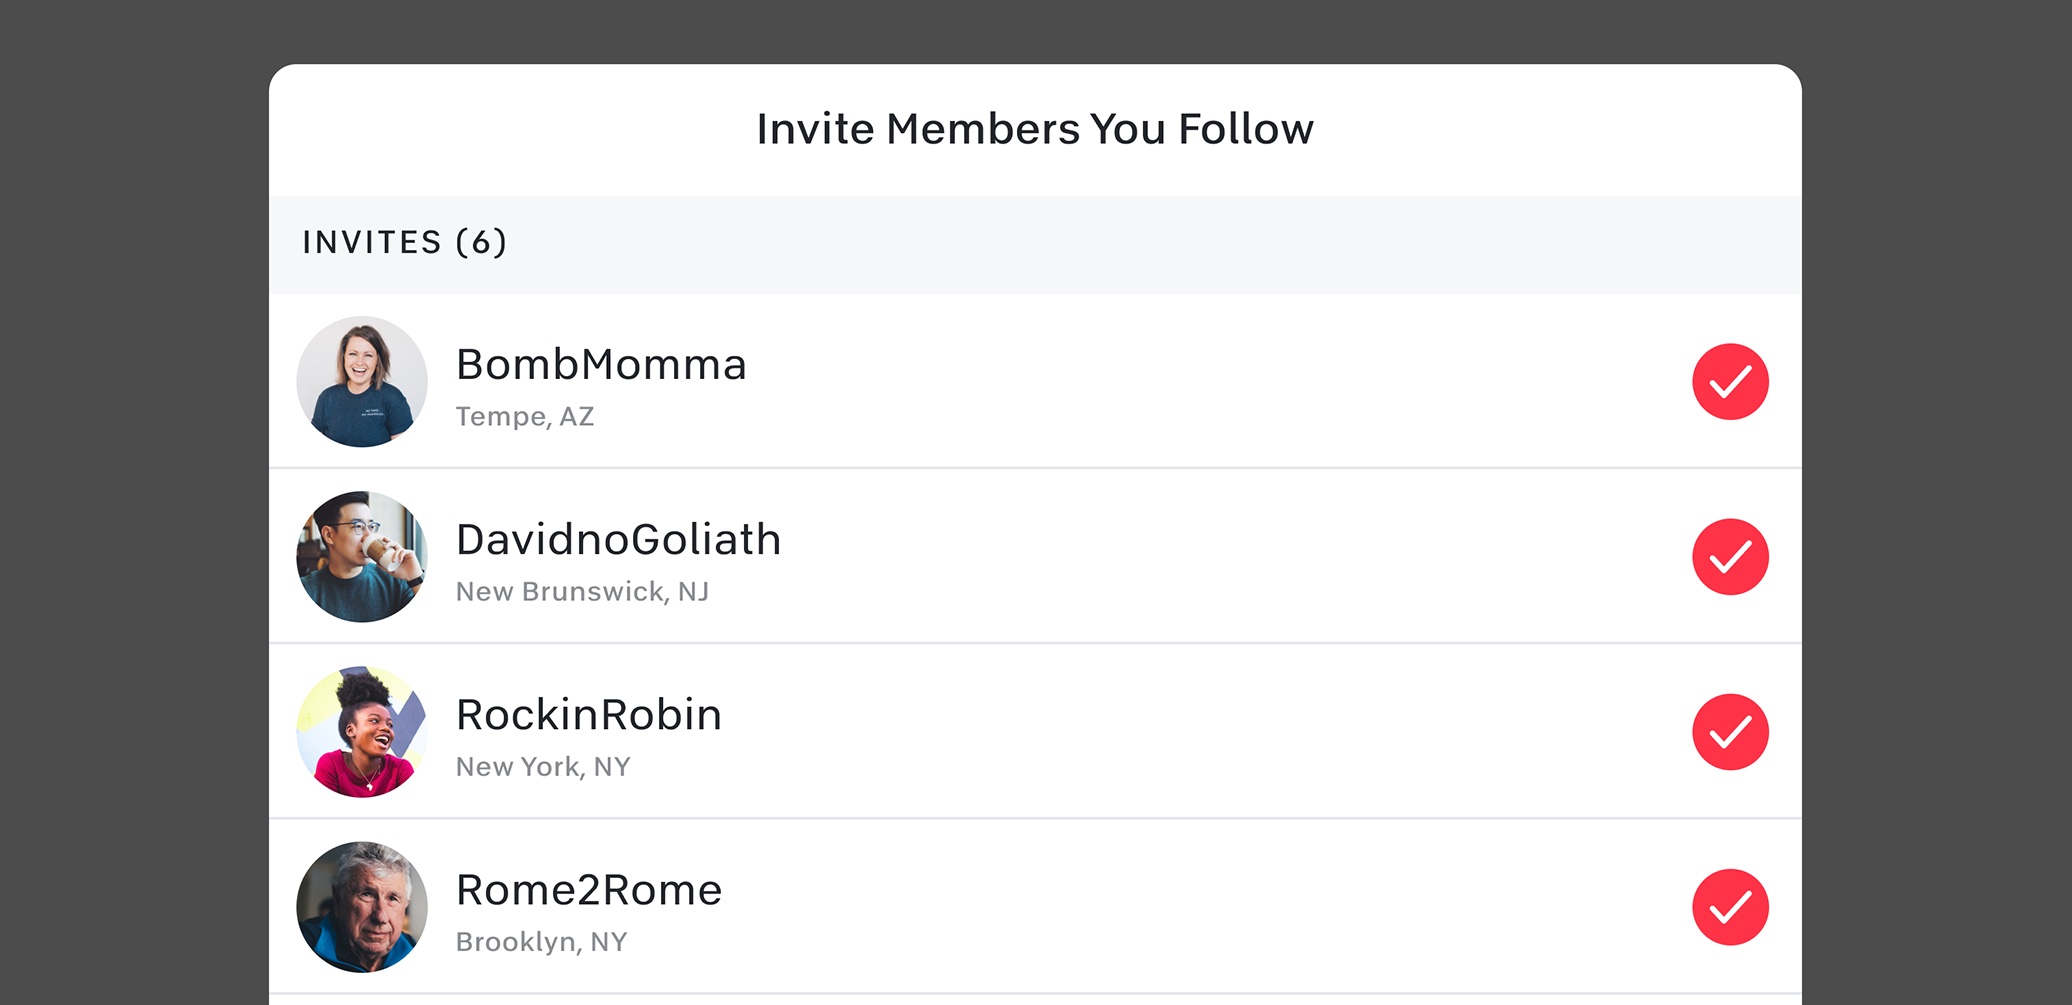Click the INVITES (6) section header
Image resolution: width=2072 pixels, height=1005 pixels.
(x=405, y=243)
